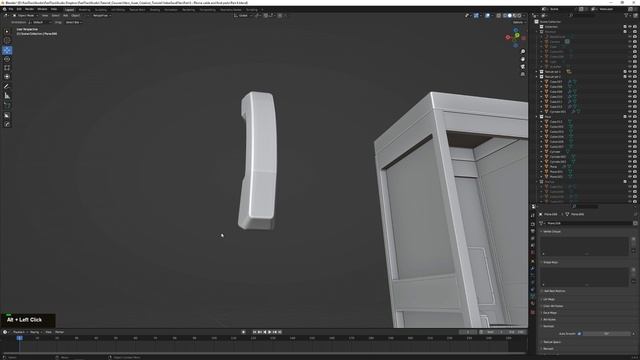This screenshot has height=360, width=640.
Task: Switch to the Modeling workspace tab
Action: (84, 9)
